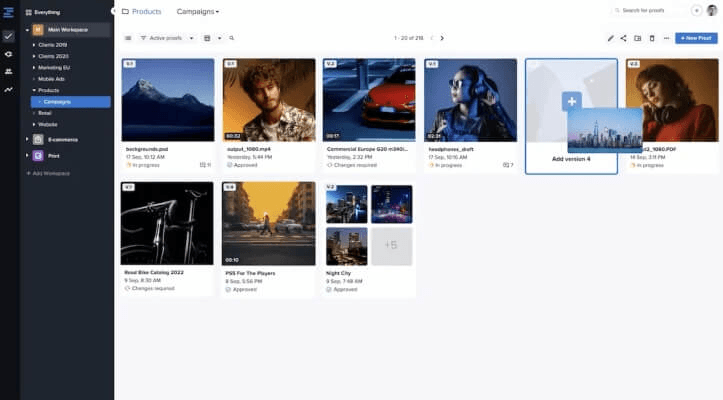This screenshot has width=723, height=400.
Task: Collapse the sidebar with the arrow handle
Action: tap(113, 11)
